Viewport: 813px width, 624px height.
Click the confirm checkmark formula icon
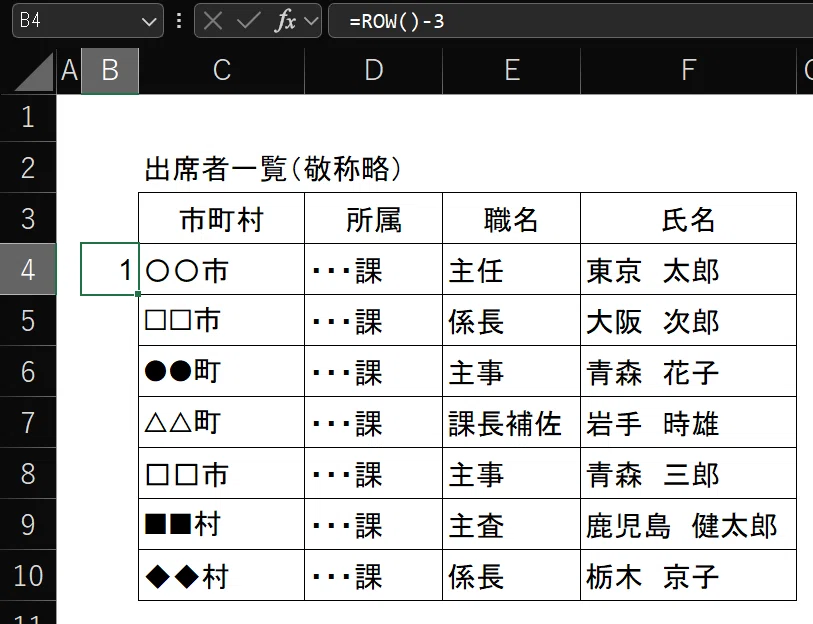click(x=248, y=21)
